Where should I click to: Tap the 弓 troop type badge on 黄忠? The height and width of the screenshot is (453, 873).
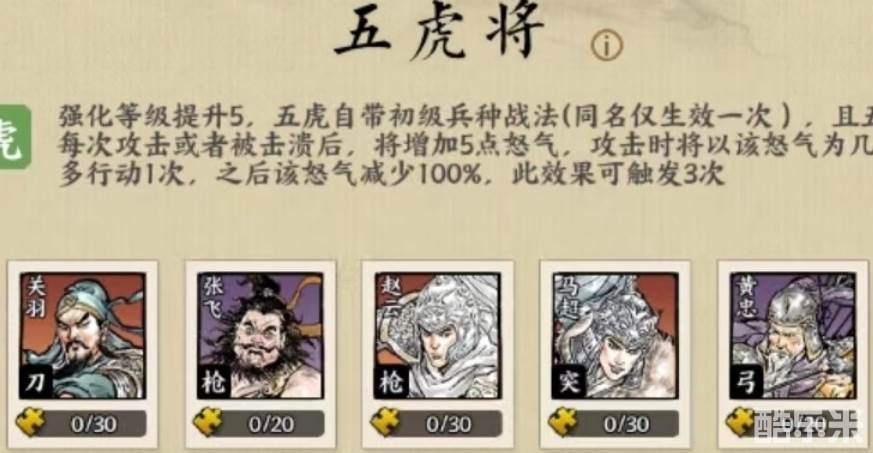point(747,382)
